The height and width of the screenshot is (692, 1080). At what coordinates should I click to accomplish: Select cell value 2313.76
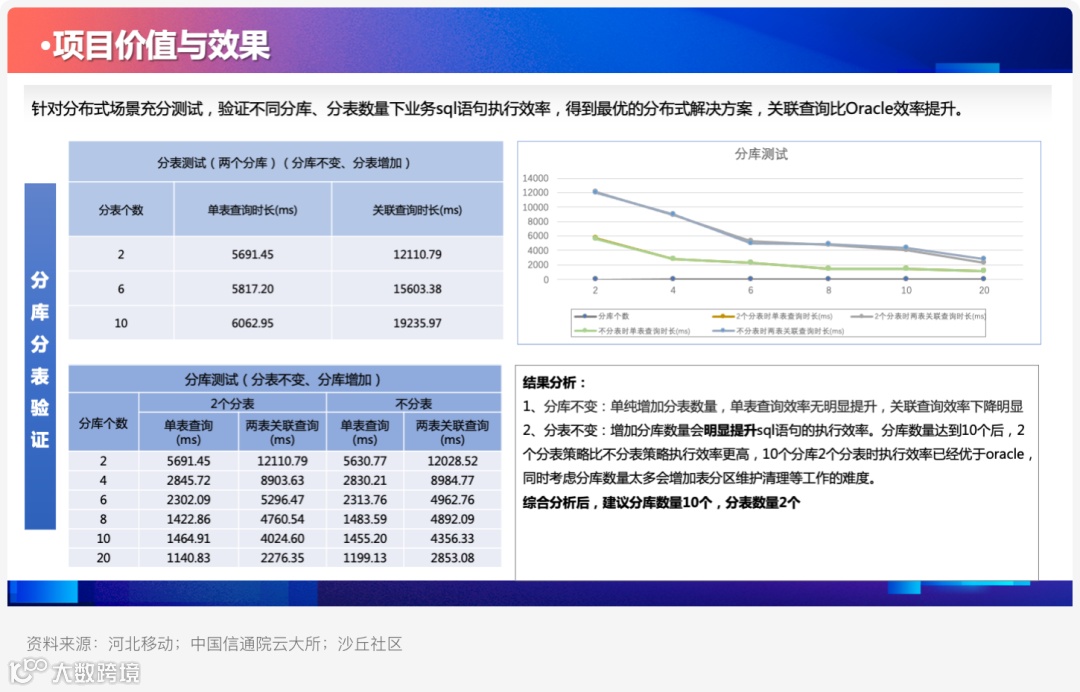(365, 500)
